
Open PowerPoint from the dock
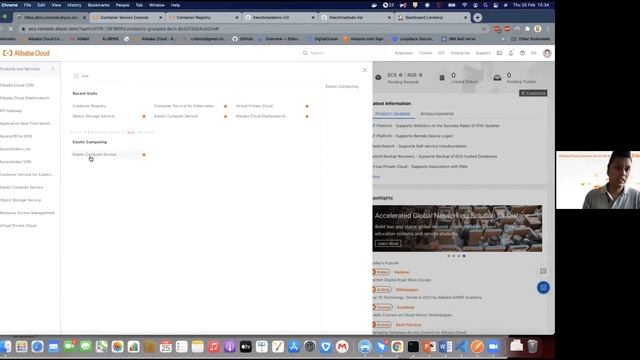pyautogui.click(x=429, y=347)
